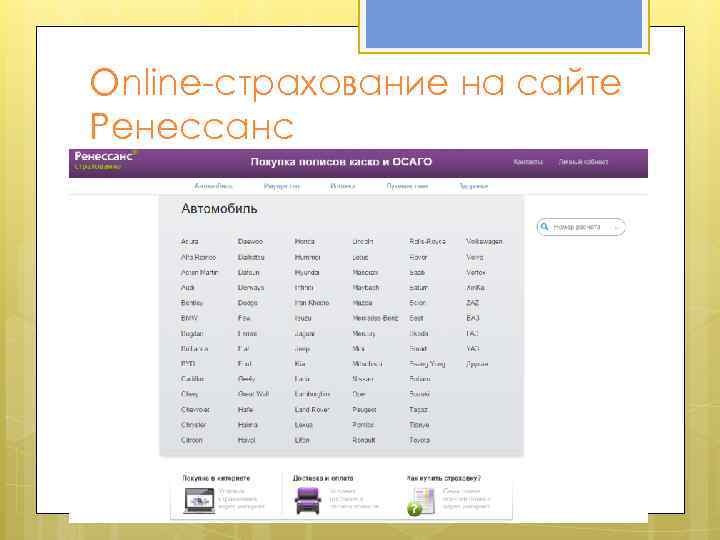720x540 pixels.
Task: Click the Ренессанс Страхование logo
Action: 105,160
